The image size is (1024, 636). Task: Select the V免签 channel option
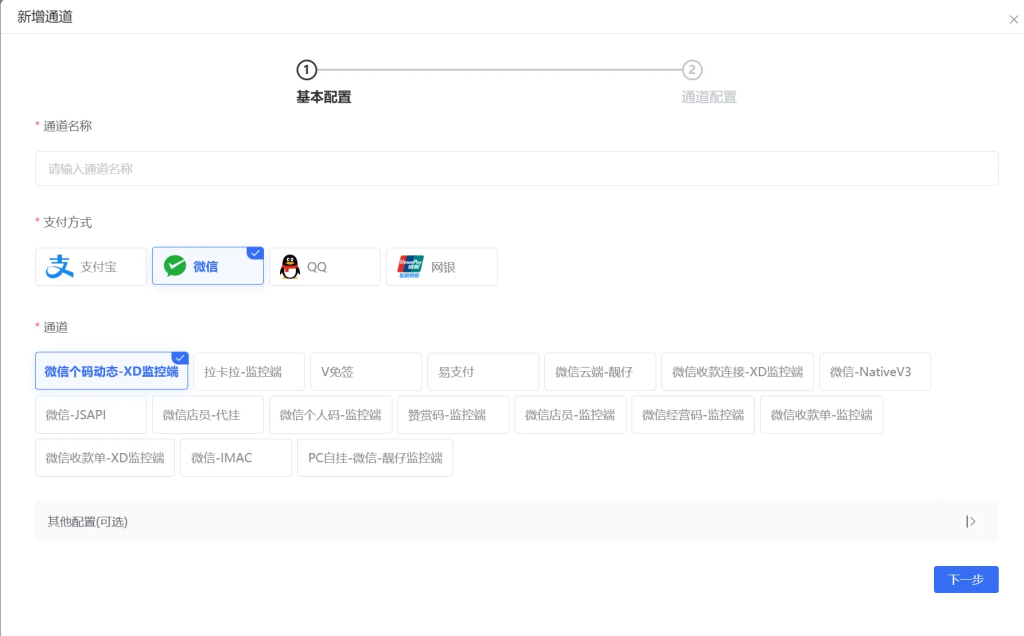[365, 372]
